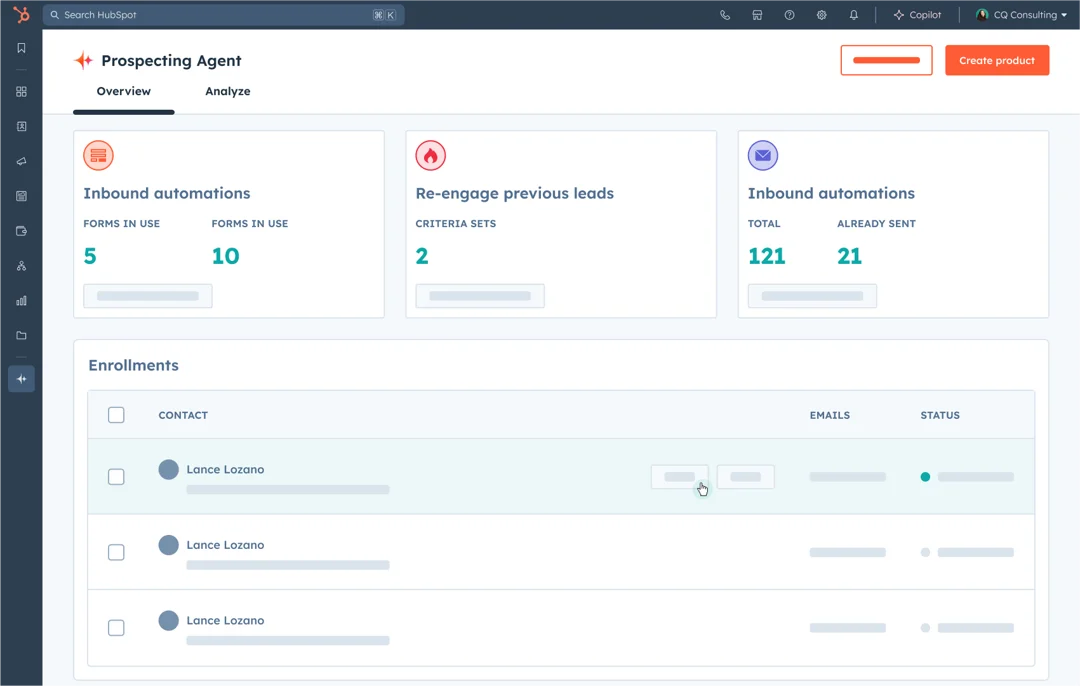Screen dimensions: 1080x686
Task: Open help via the question mark icon
Action: tap(789, 14)
